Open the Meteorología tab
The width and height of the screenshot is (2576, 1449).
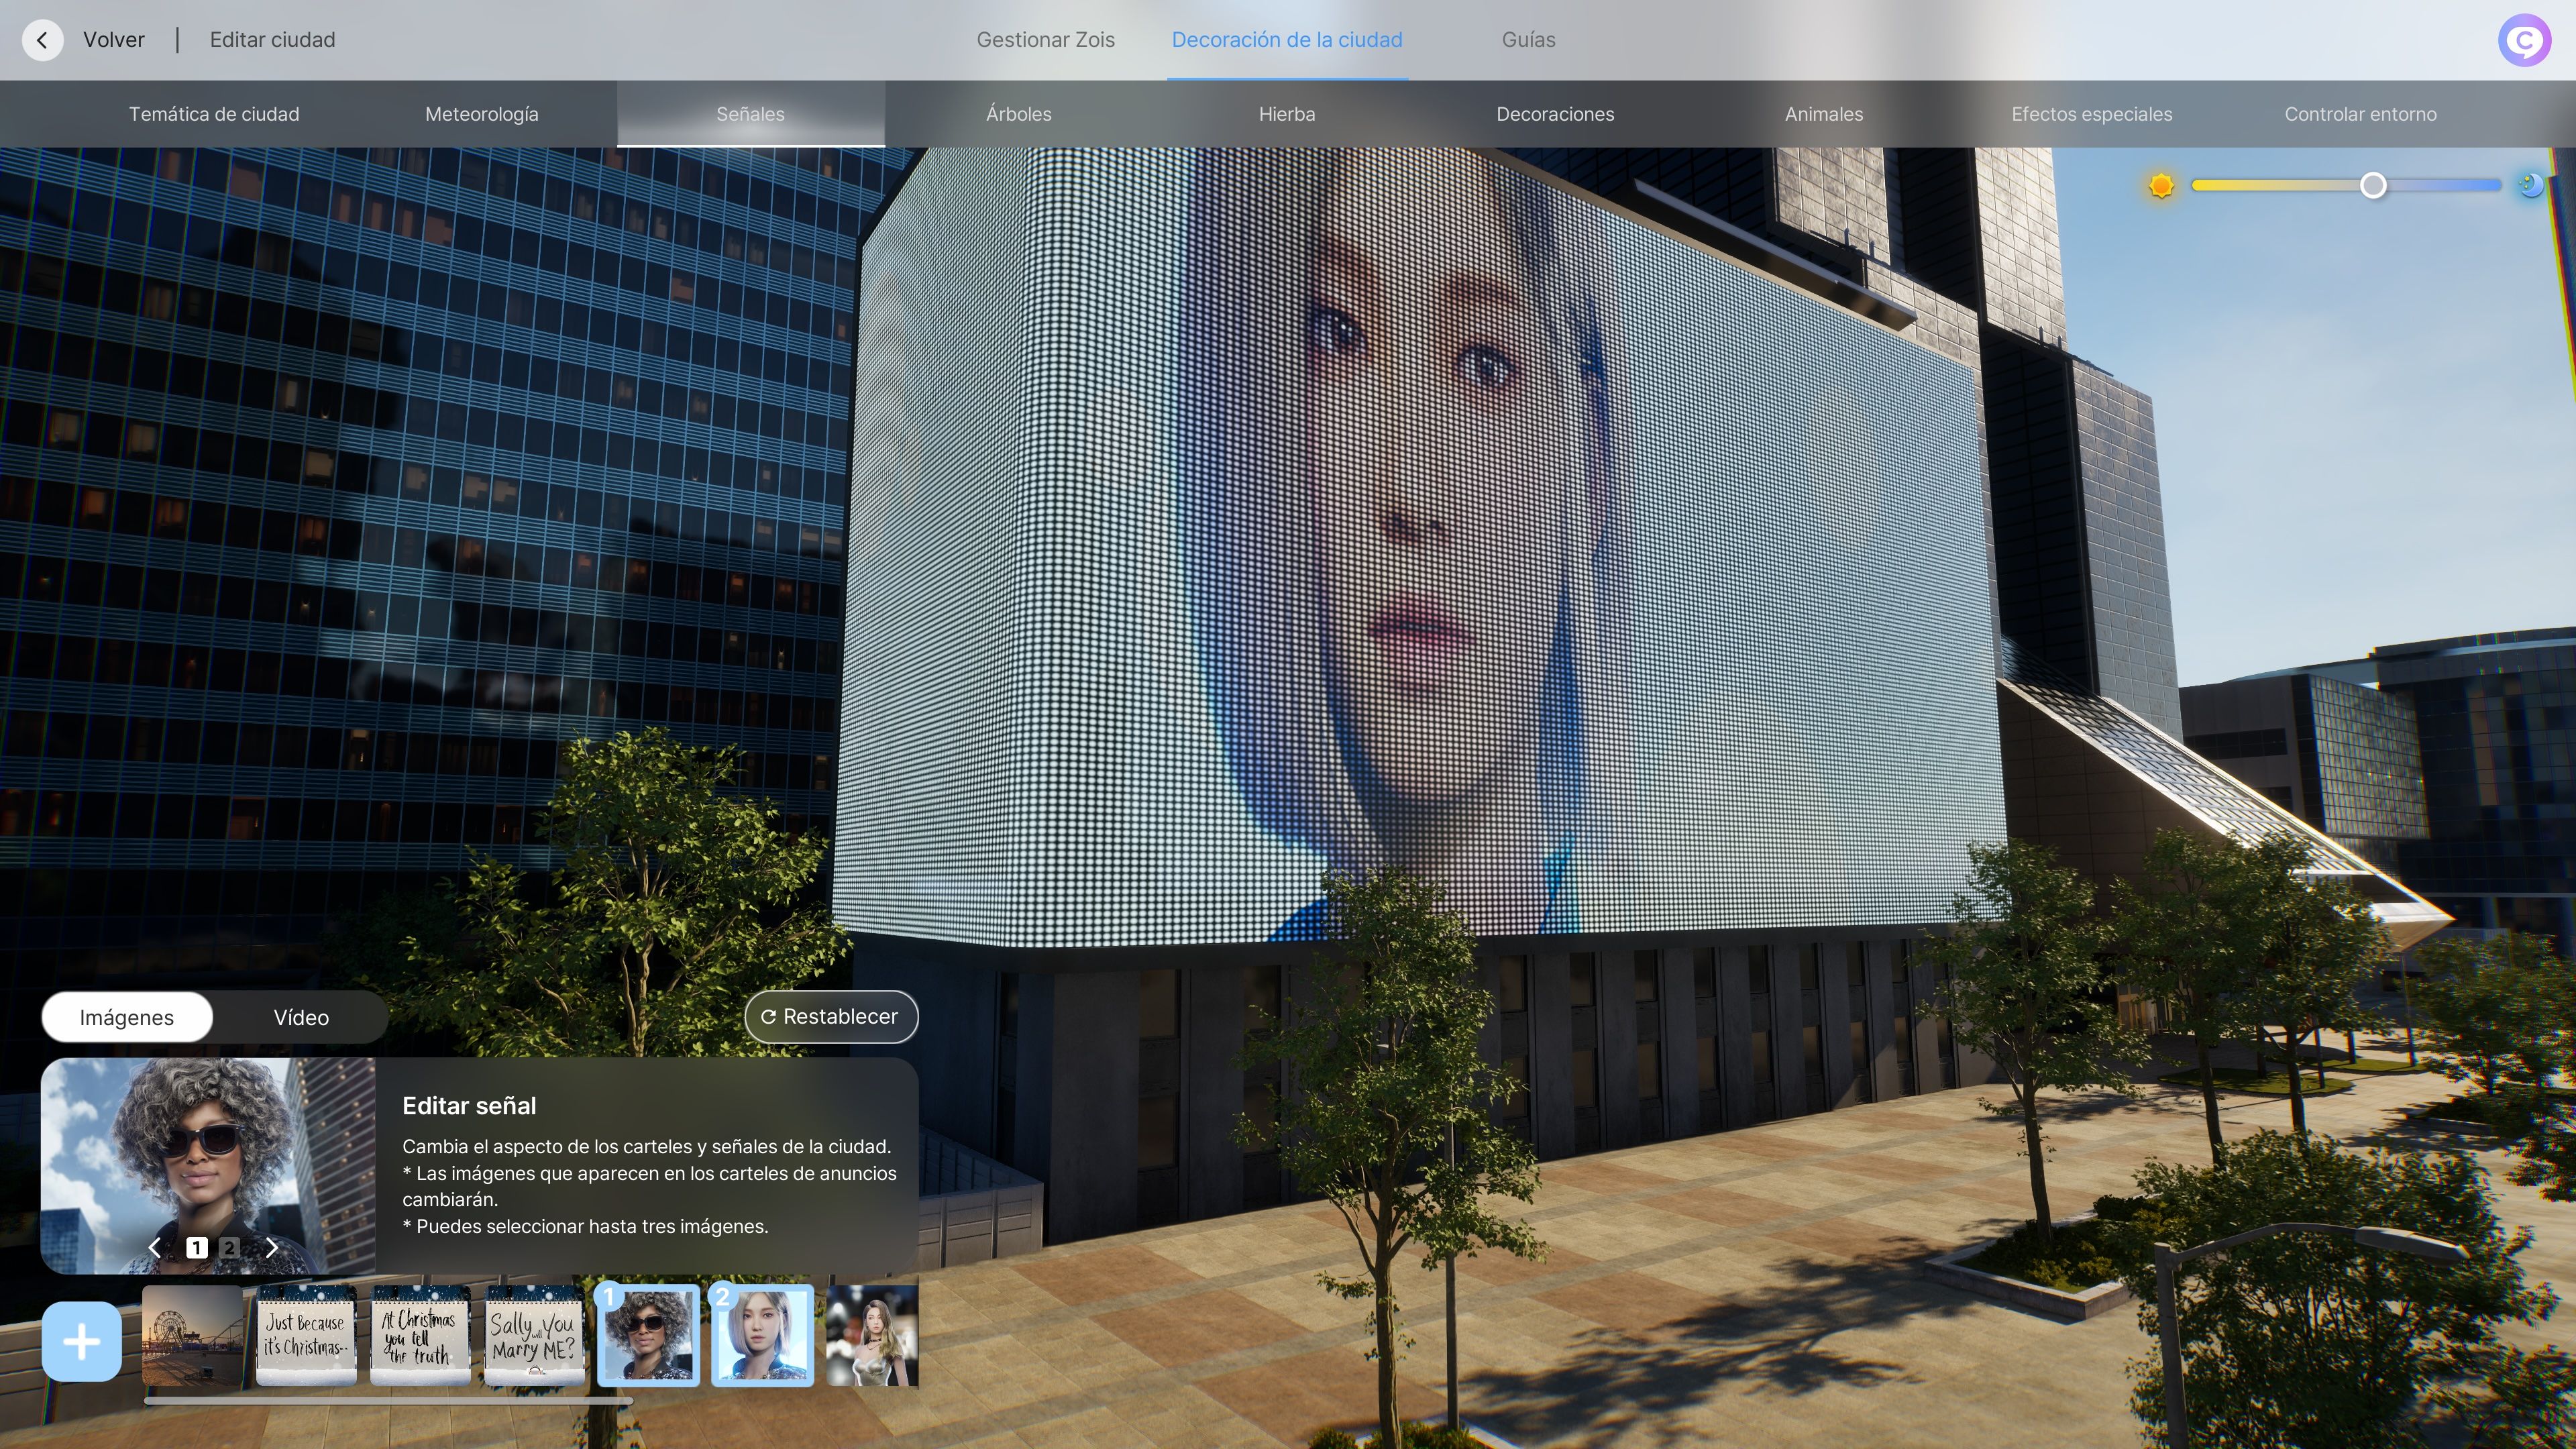coord(481,114)
